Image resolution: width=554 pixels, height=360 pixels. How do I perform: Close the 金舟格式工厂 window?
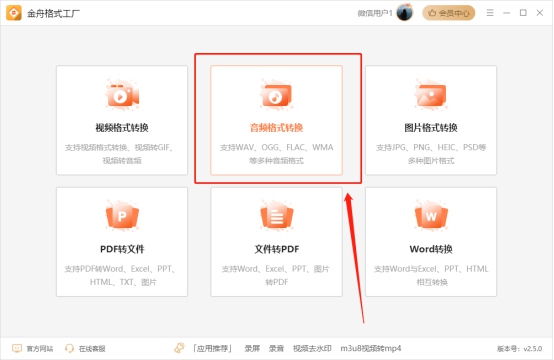(x=540, y=13)
